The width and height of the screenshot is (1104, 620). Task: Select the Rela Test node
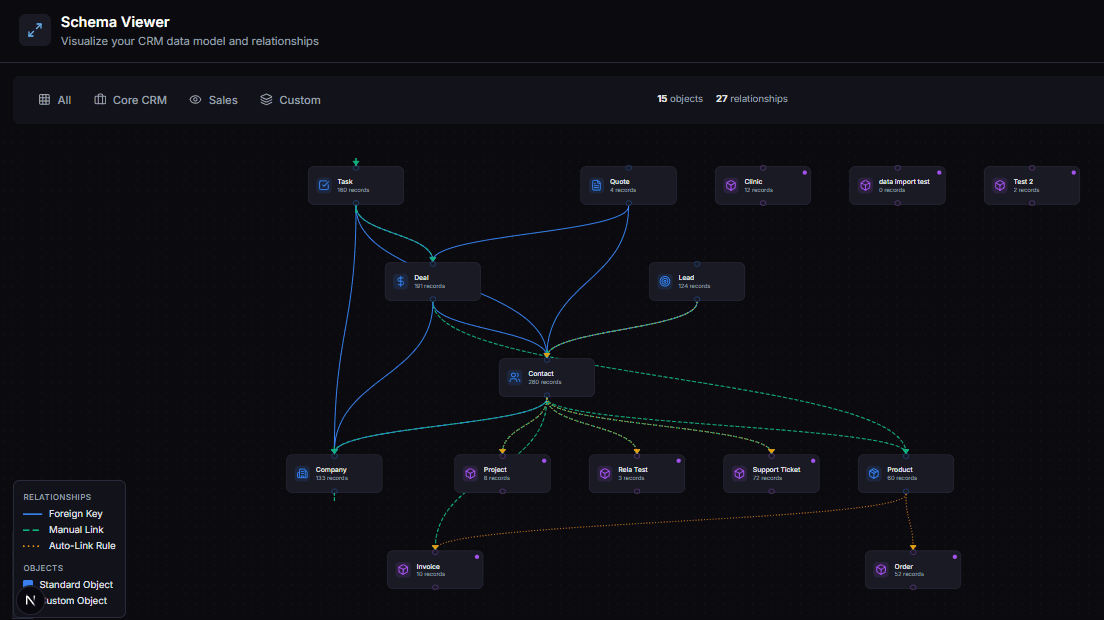[x=637, y=472]
